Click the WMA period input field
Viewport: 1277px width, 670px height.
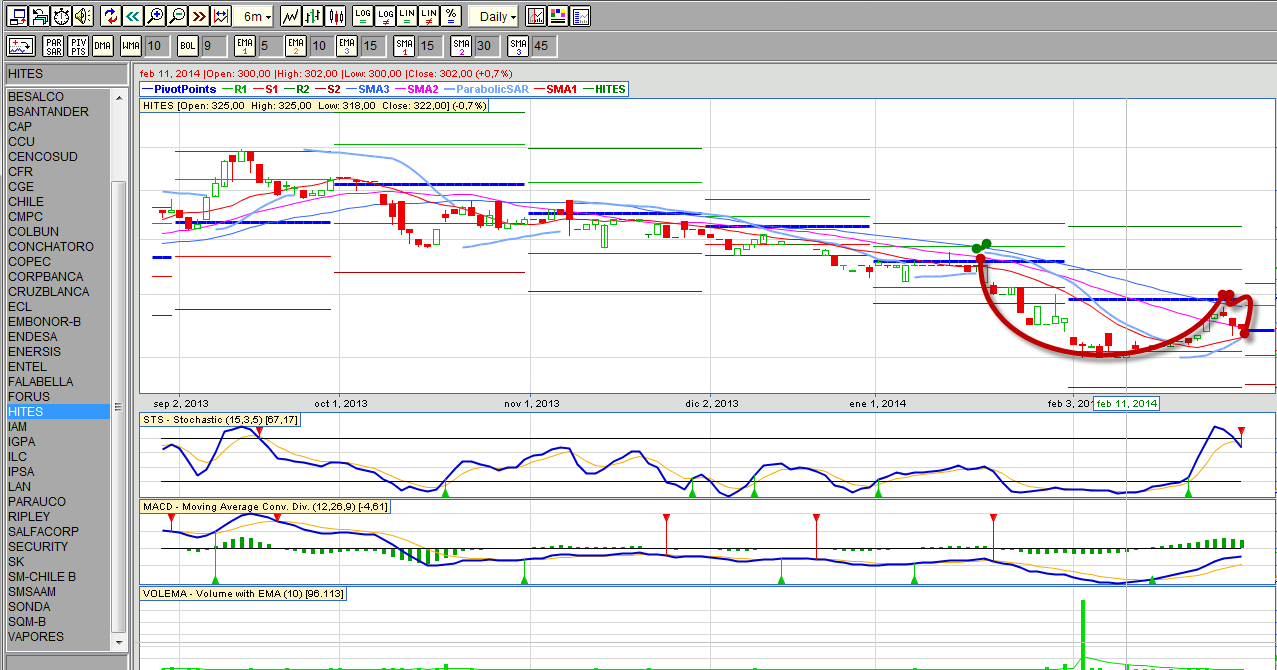pos(156,46)
